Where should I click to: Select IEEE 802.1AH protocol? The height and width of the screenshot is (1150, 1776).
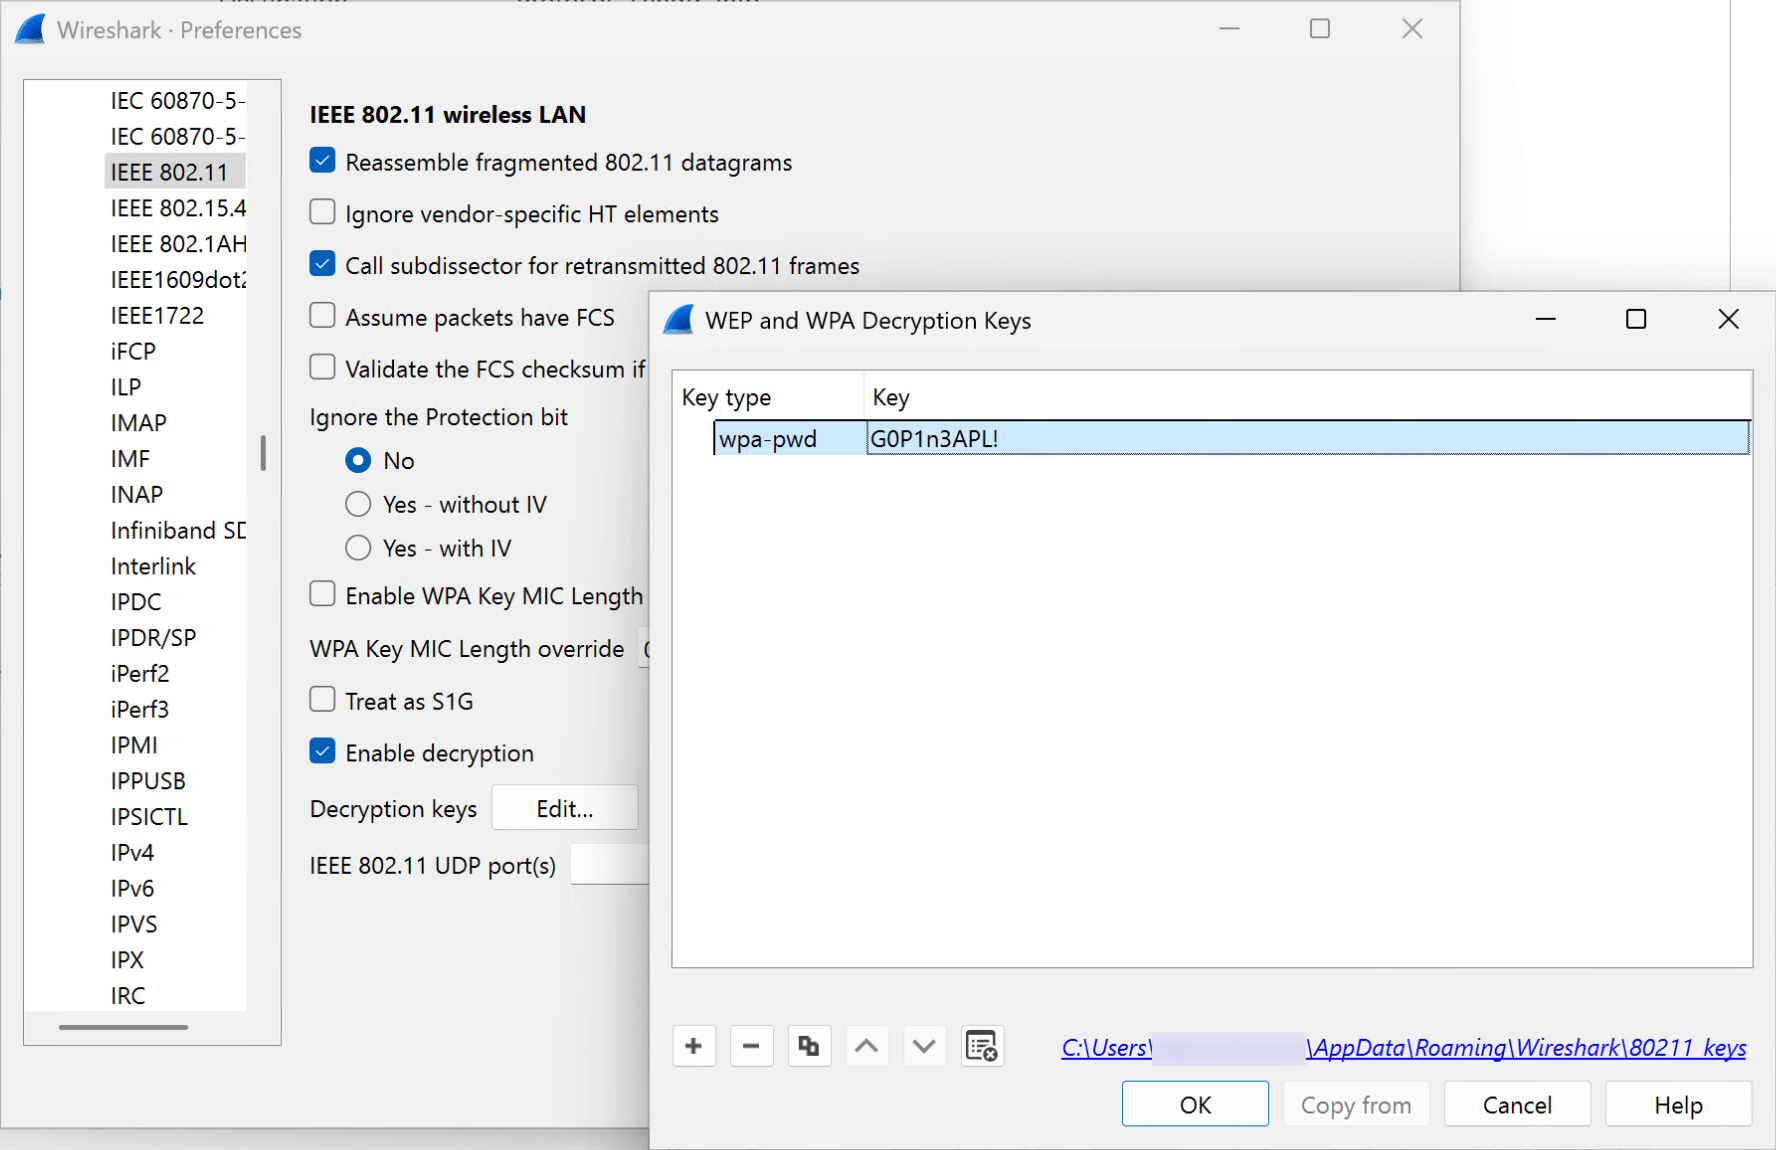point(178,244)
